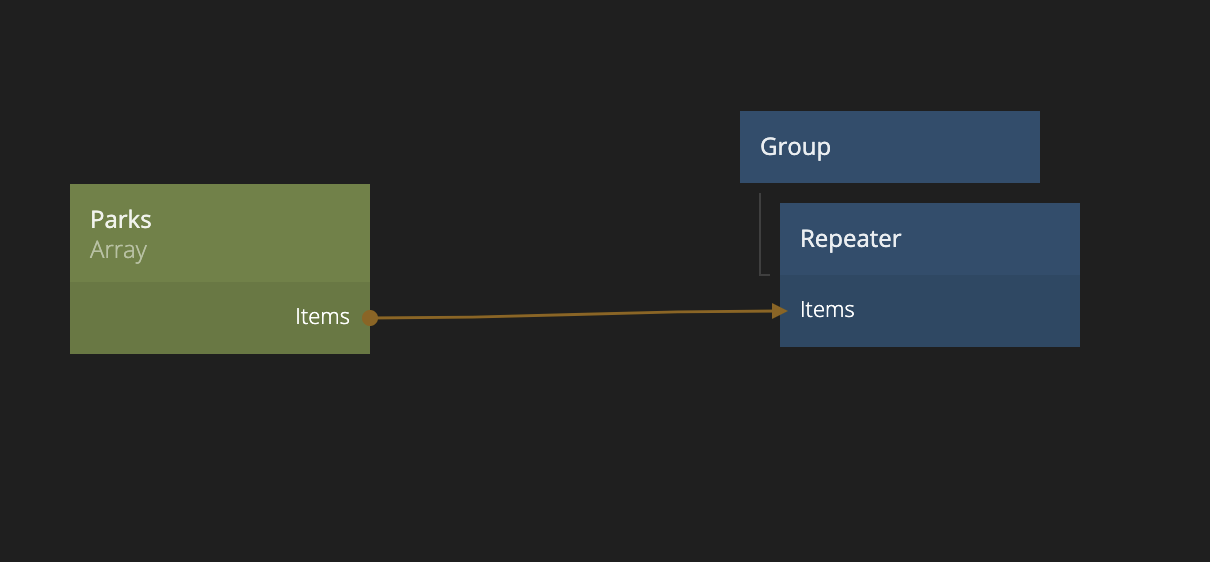1210x562 pixels.
Task: Click the Array subtitle on the Parks node
Action: 118,250
